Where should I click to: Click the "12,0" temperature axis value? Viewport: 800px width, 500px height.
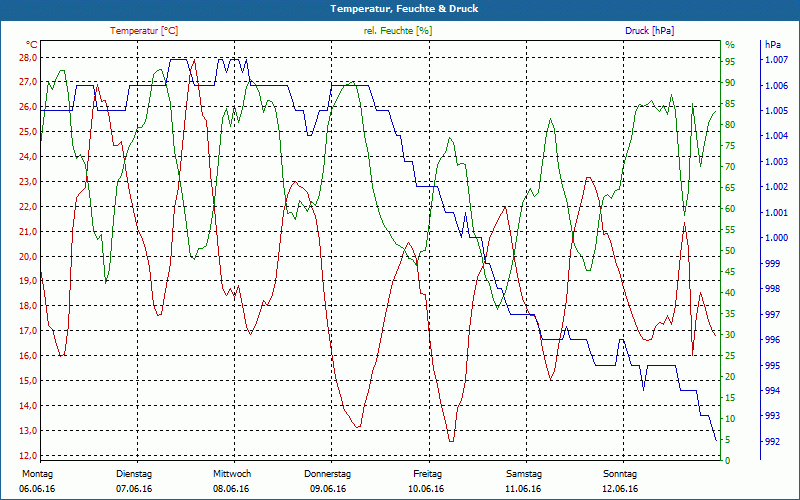tap(28, 456)
